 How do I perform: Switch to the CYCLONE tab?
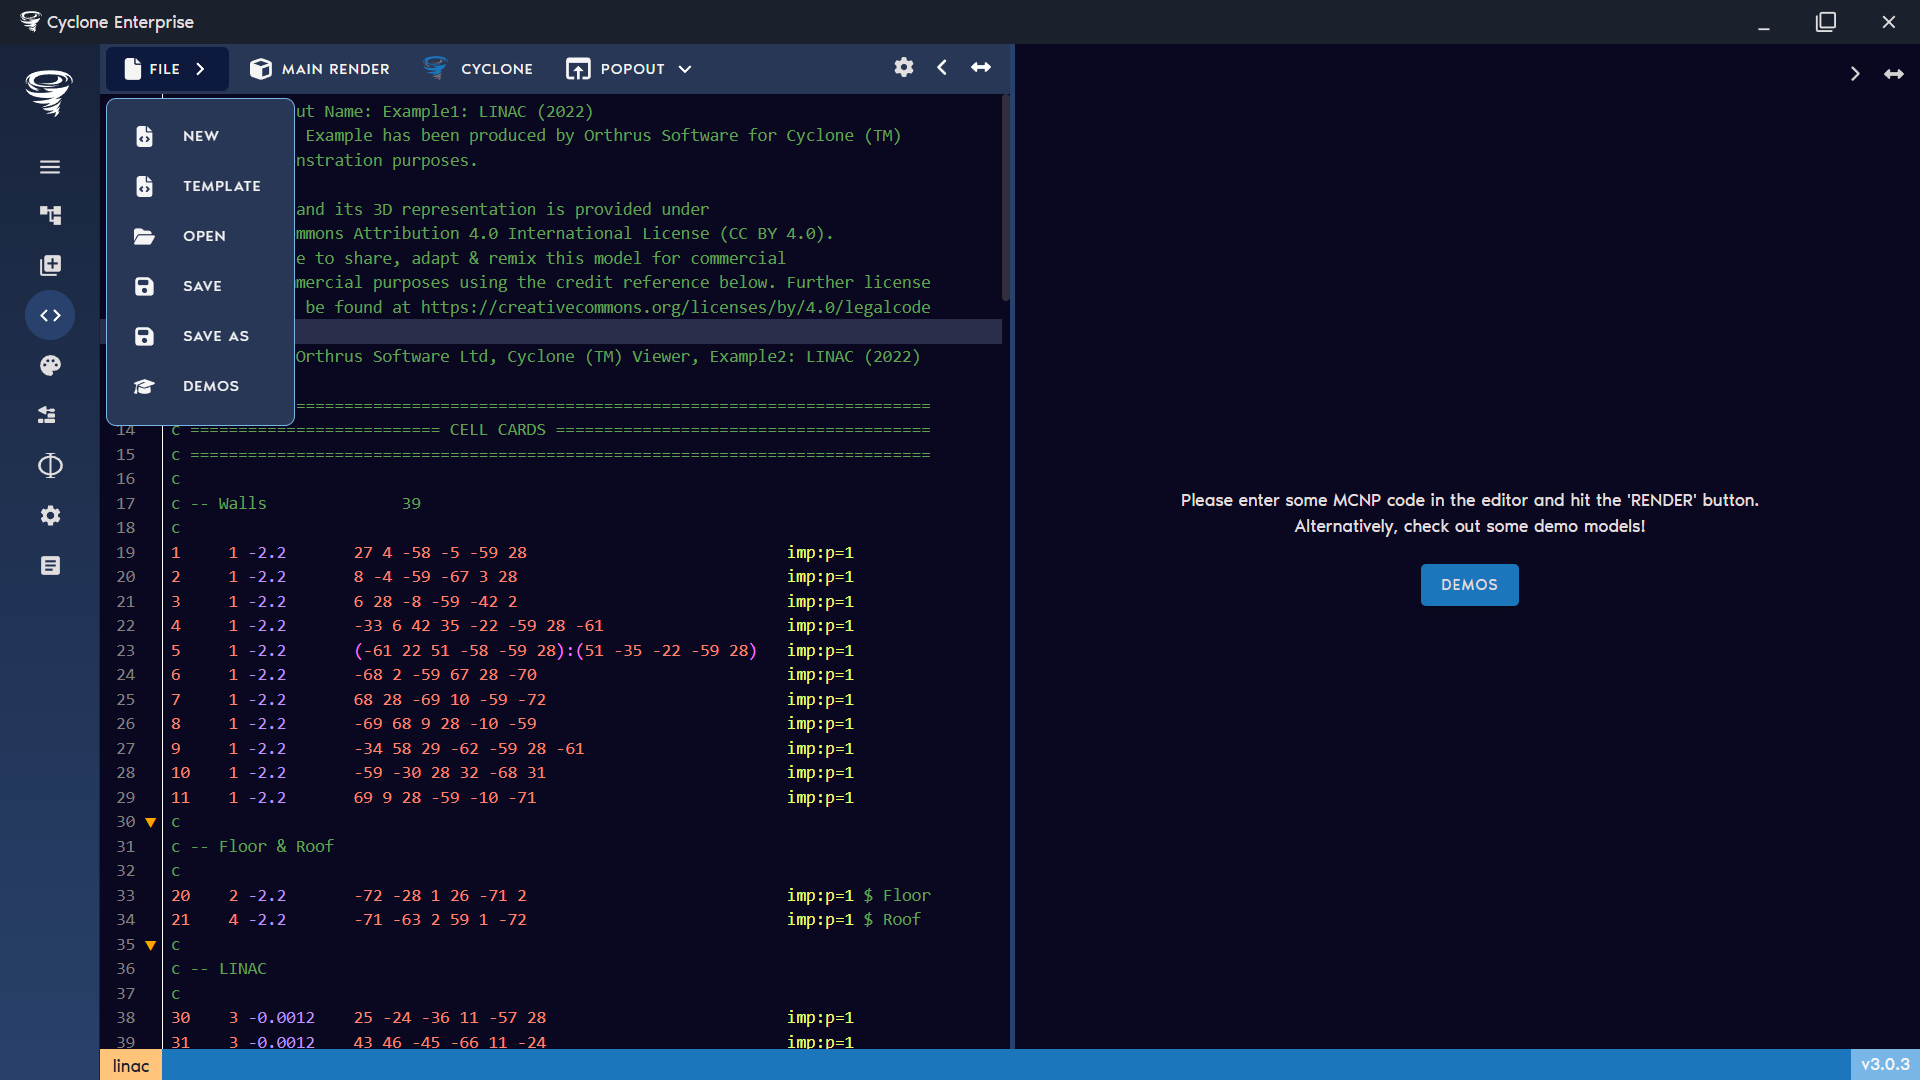(478, 69)
